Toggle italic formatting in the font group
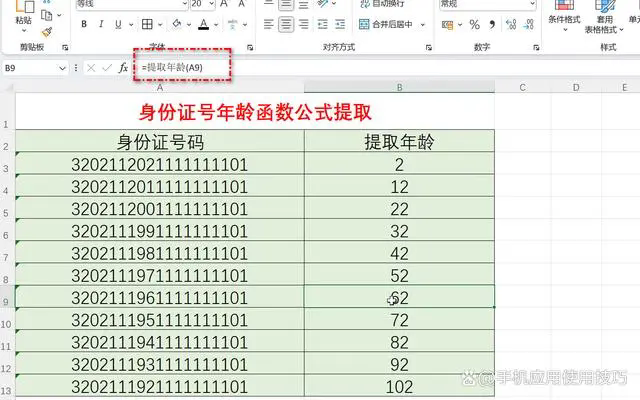640x400 pixels. click(x=101, y=25)
